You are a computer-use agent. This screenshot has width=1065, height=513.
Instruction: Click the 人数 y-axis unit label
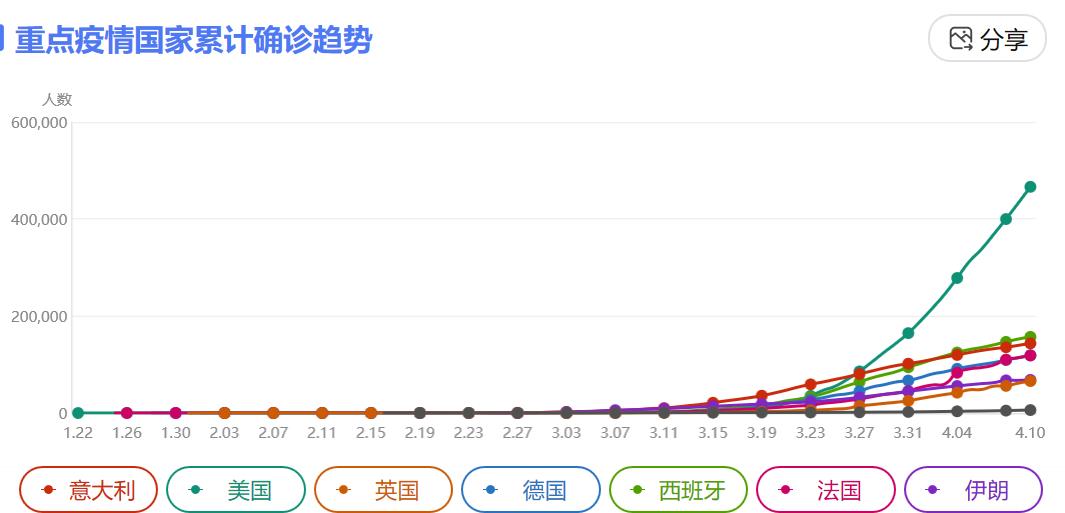56,100
